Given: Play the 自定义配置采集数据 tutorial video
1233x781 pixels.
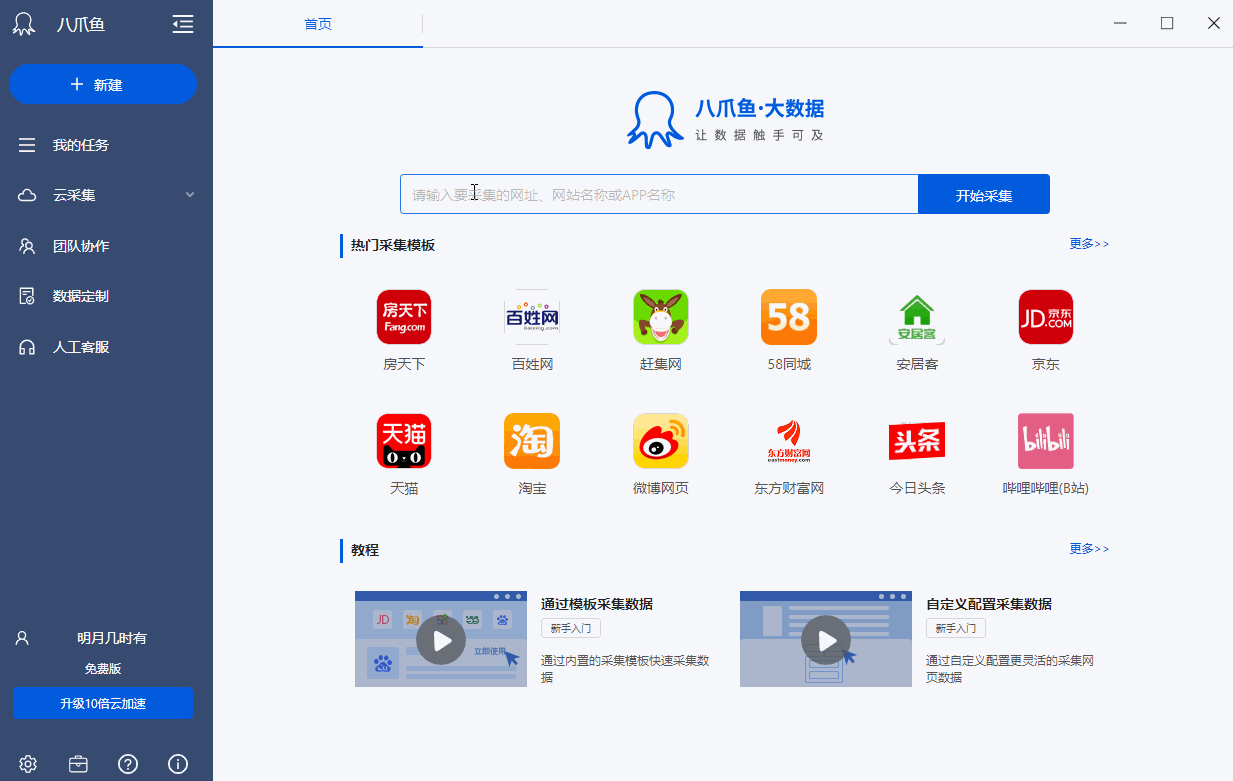Looking at the screenshot, I should pos(826,639).
